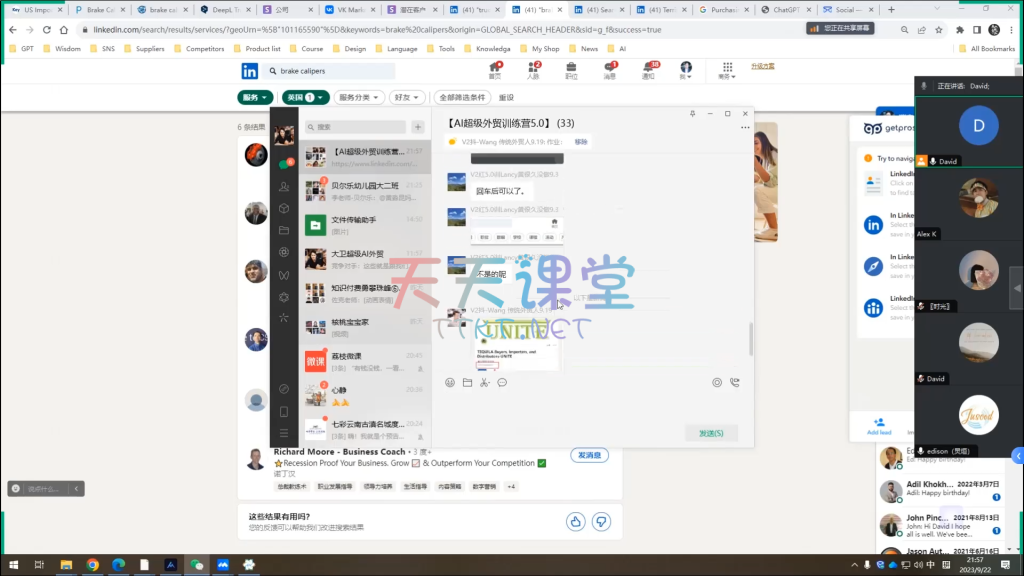Click the thumbs-up feedback icon
This screenshot has height=576, width=1024.
coord(575,521)
